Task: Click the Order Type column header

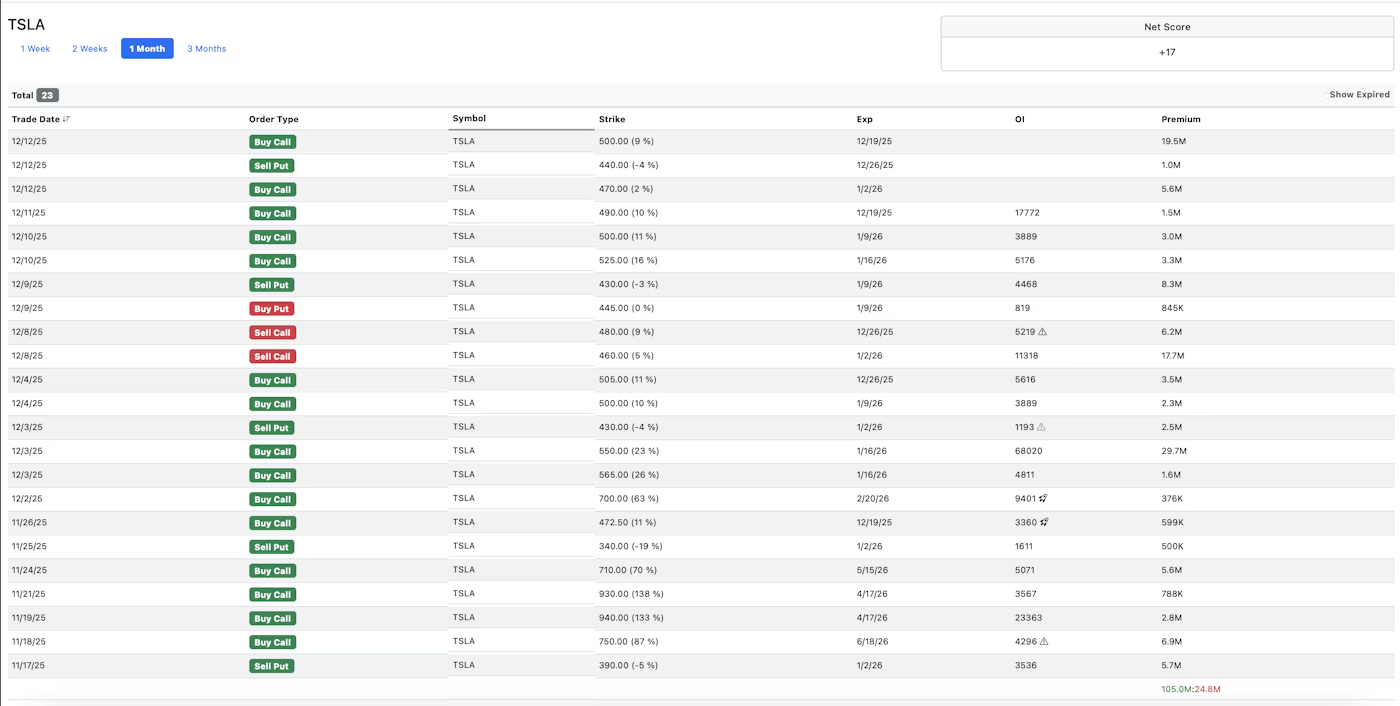Action: [274, 119]
